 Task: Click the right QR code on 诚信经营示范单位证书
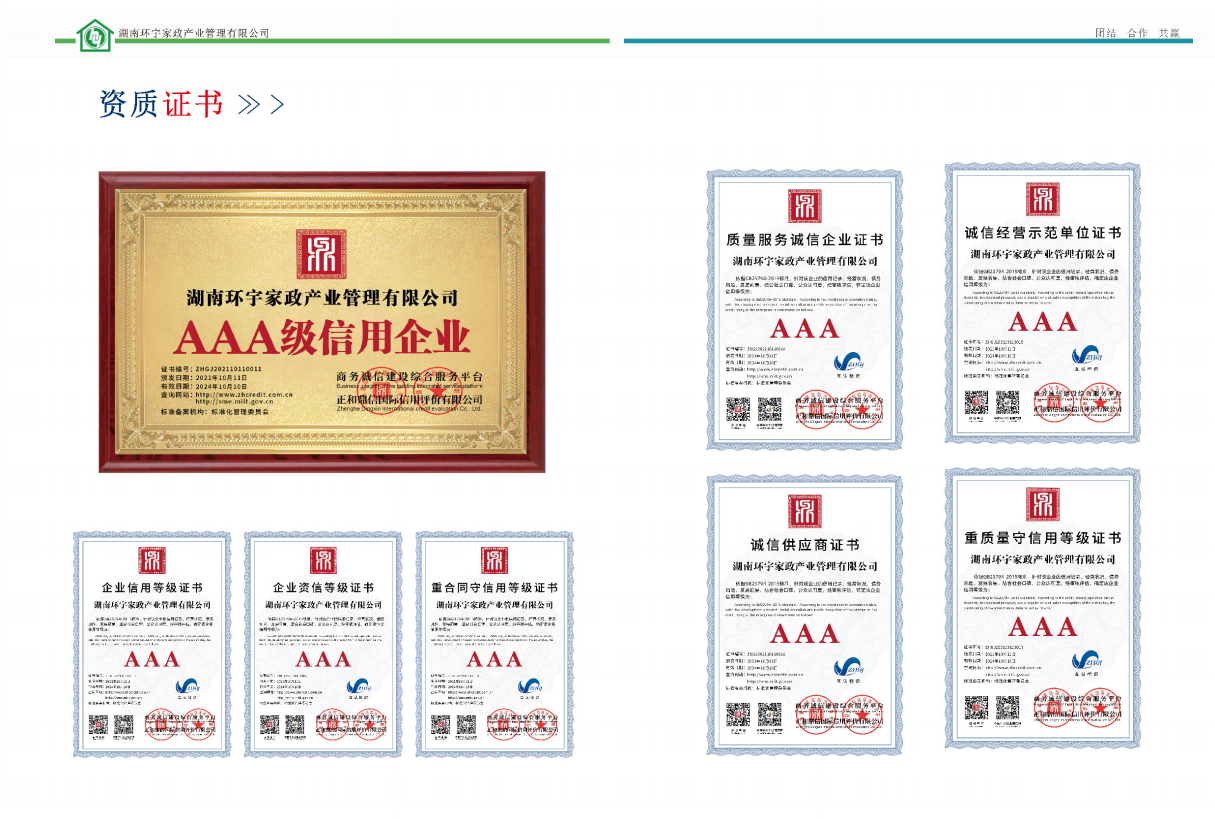[x=1008, y=402]
